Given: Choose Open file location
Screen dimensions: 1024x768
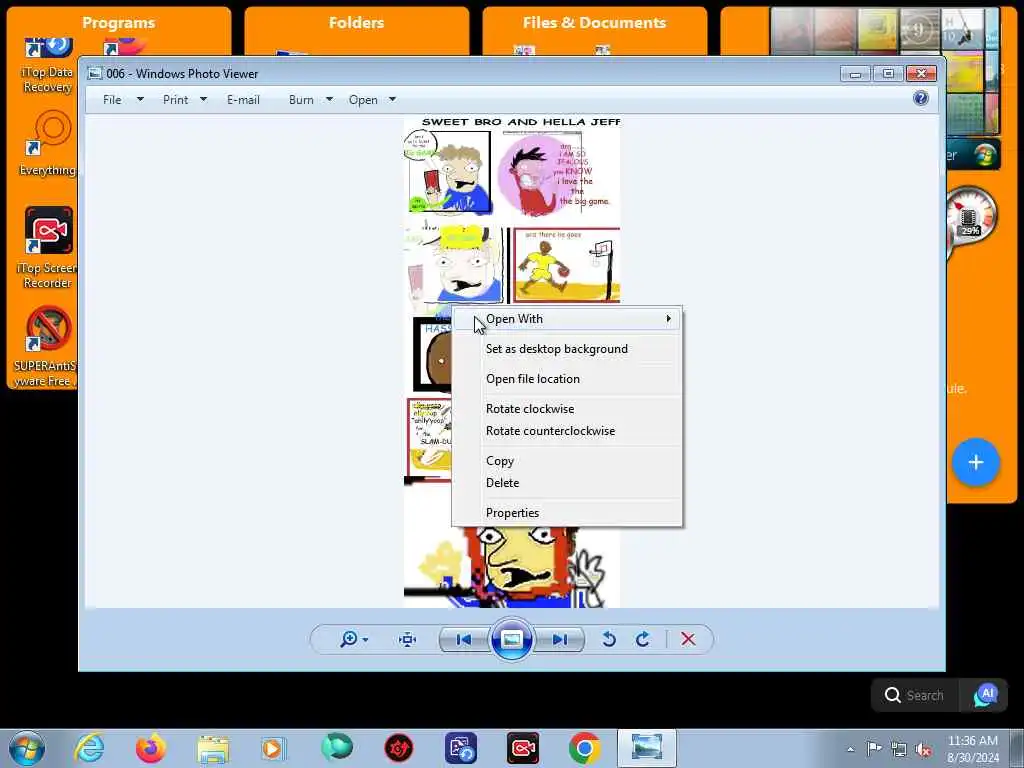Looking at the screenshot, I should click(568, 379).
